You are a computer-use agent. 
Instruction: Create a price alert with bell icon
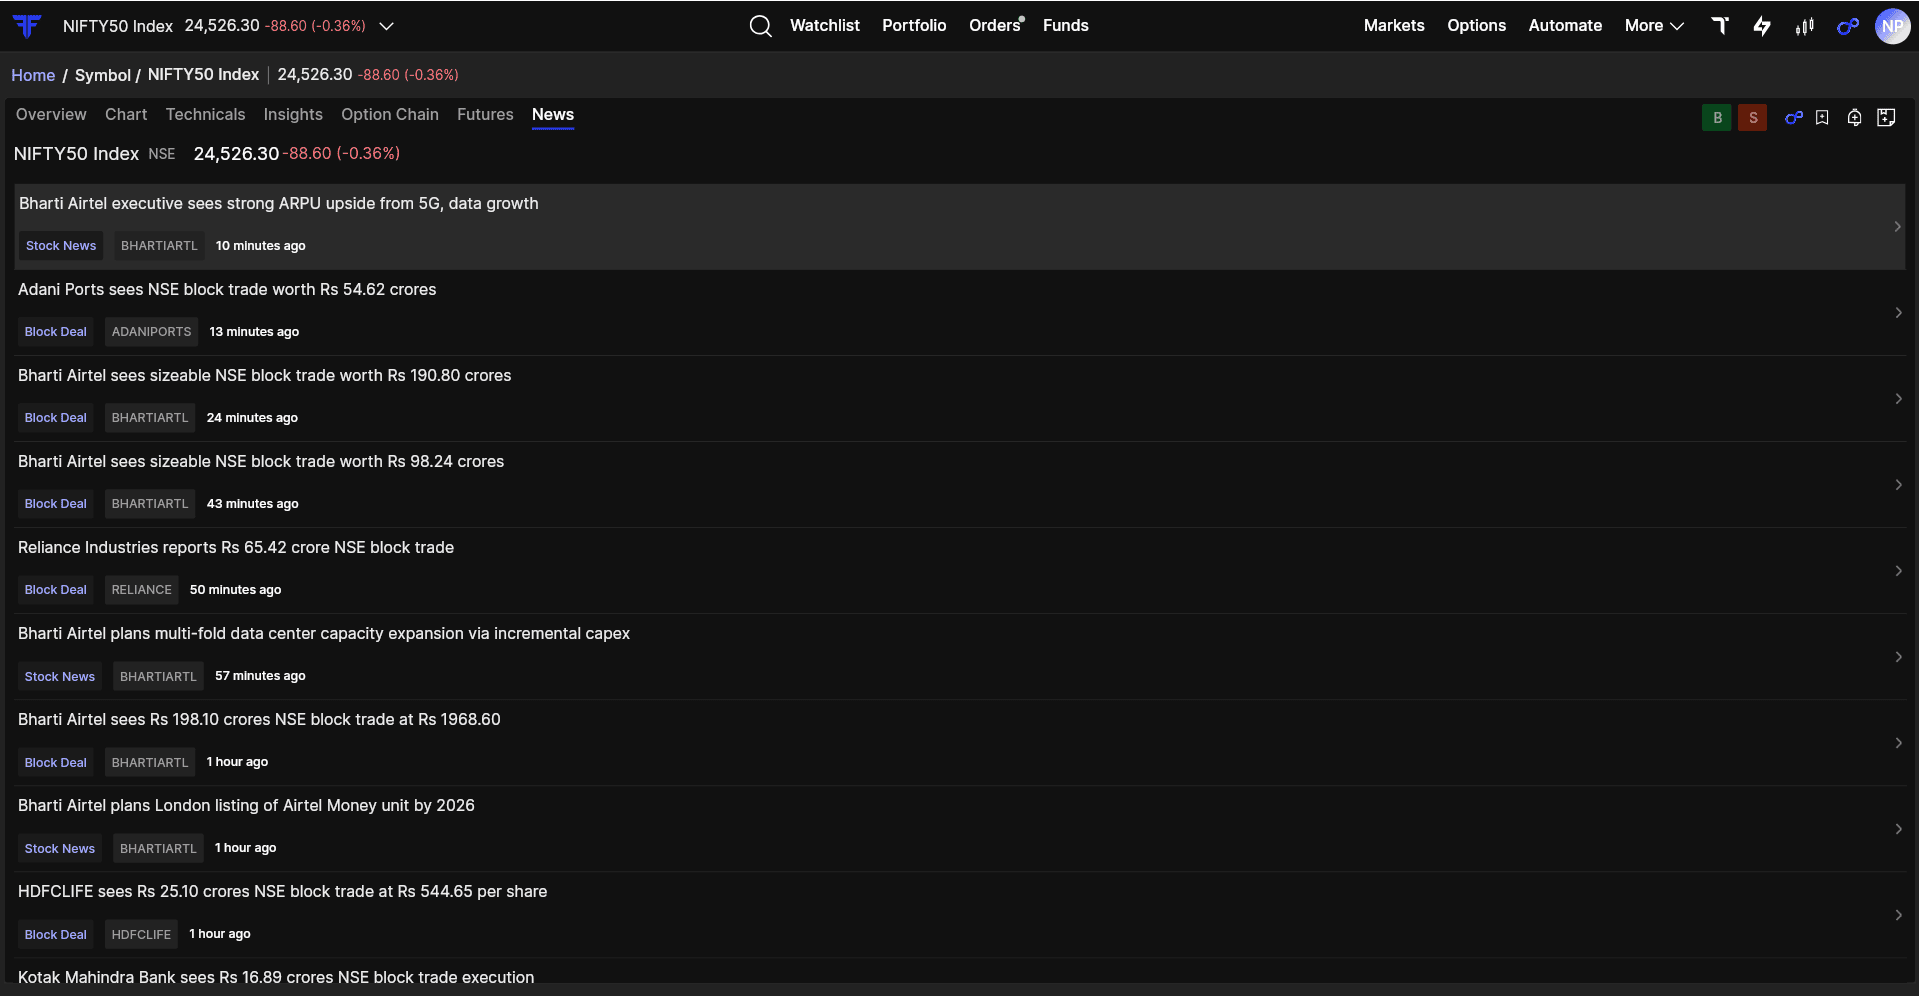(1854, 118)
